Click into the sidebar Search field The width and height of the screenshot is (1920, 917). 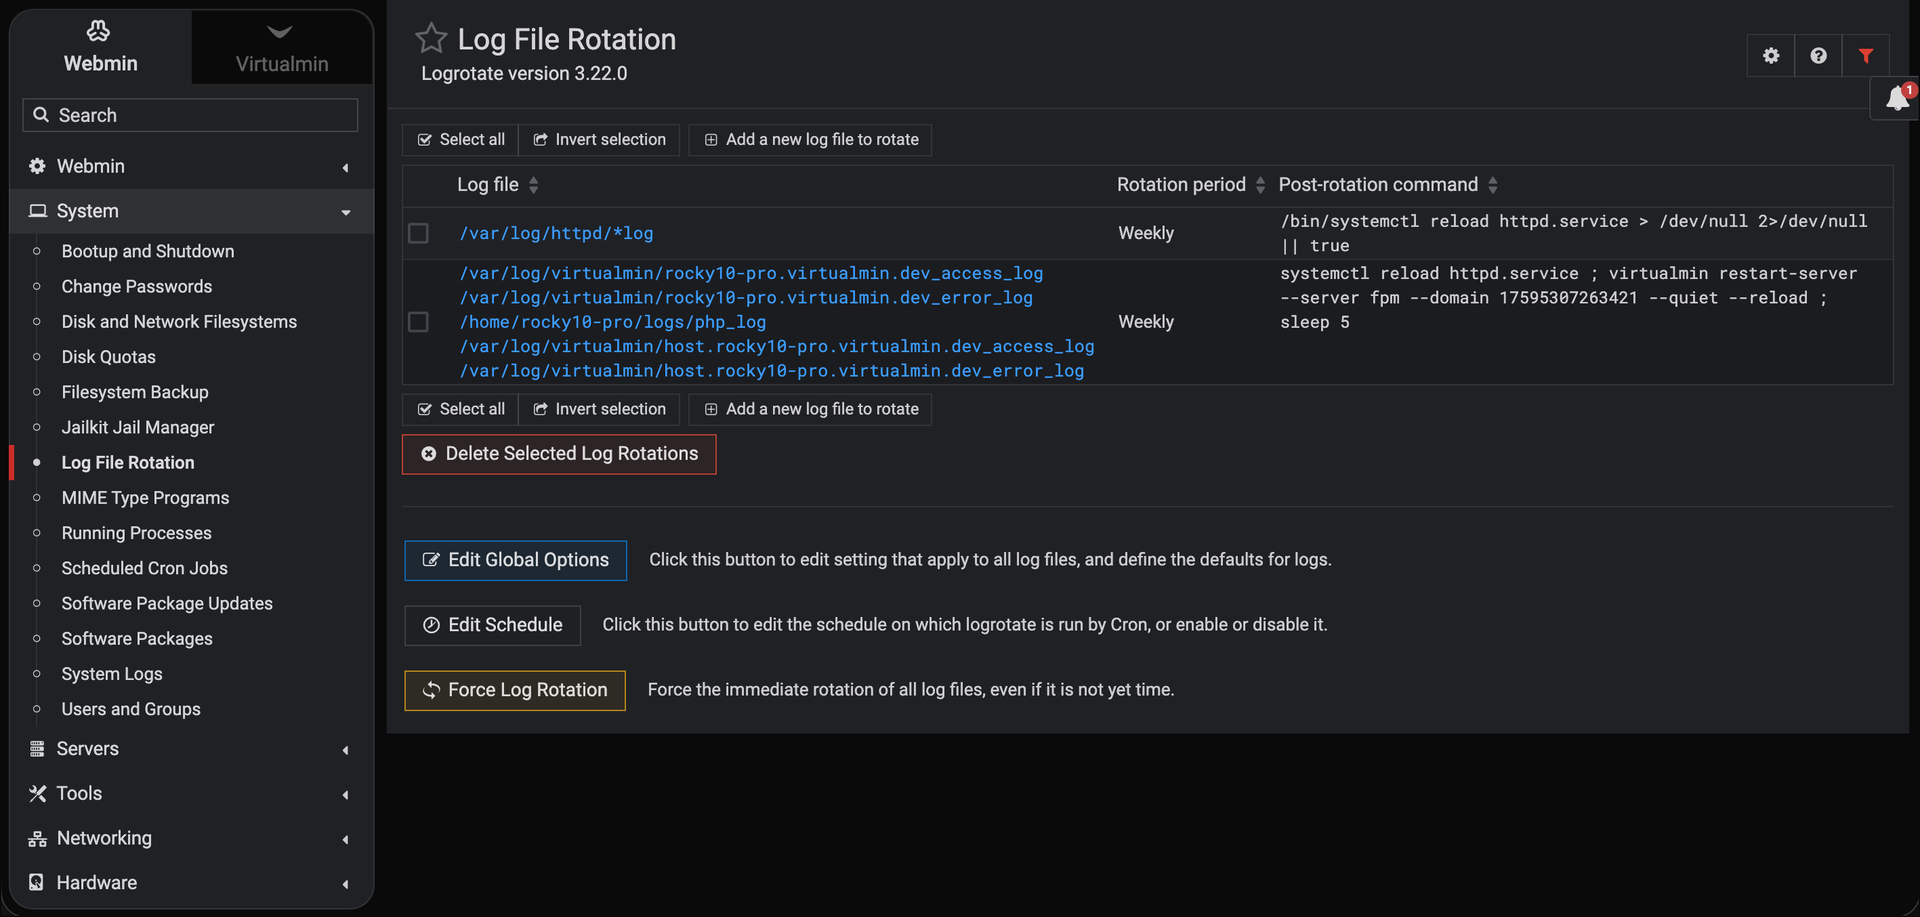coord(190,115)
